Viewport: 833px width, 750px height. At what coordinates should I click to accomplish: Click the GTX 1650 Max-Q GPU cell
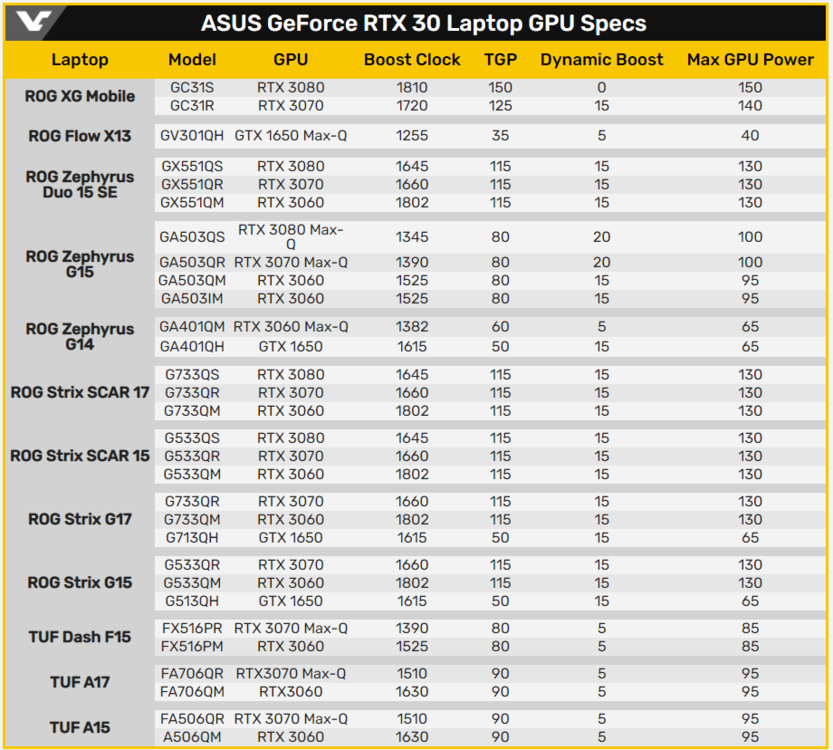click(291, 136)
